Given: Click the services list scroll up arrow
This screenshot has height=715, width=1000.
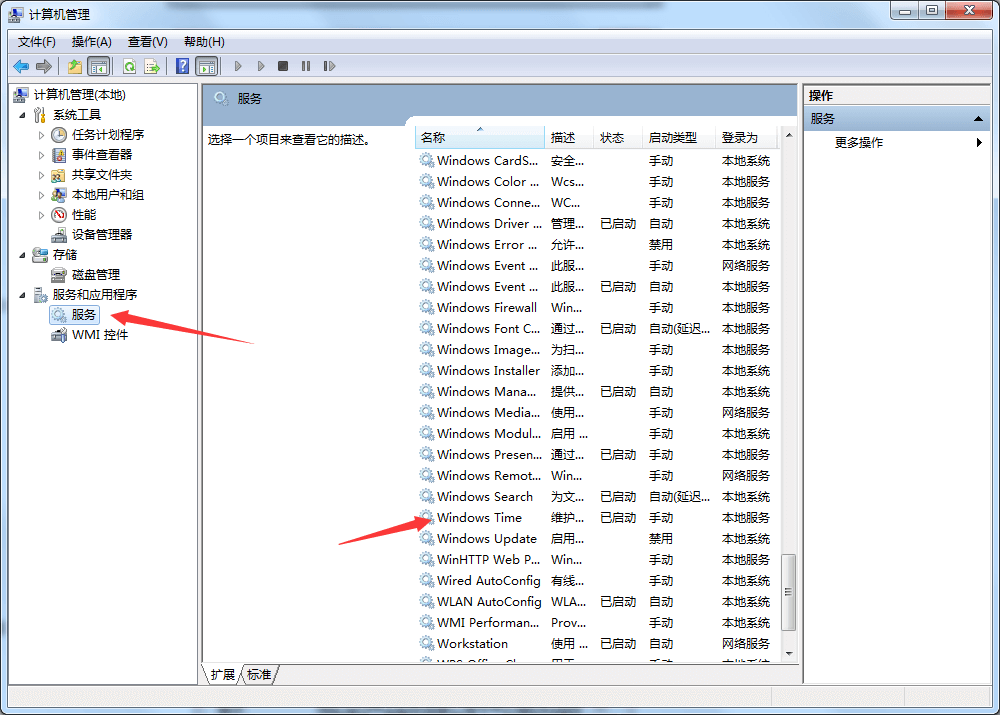Looking at the screenshot, I should [x=789, y=136].
